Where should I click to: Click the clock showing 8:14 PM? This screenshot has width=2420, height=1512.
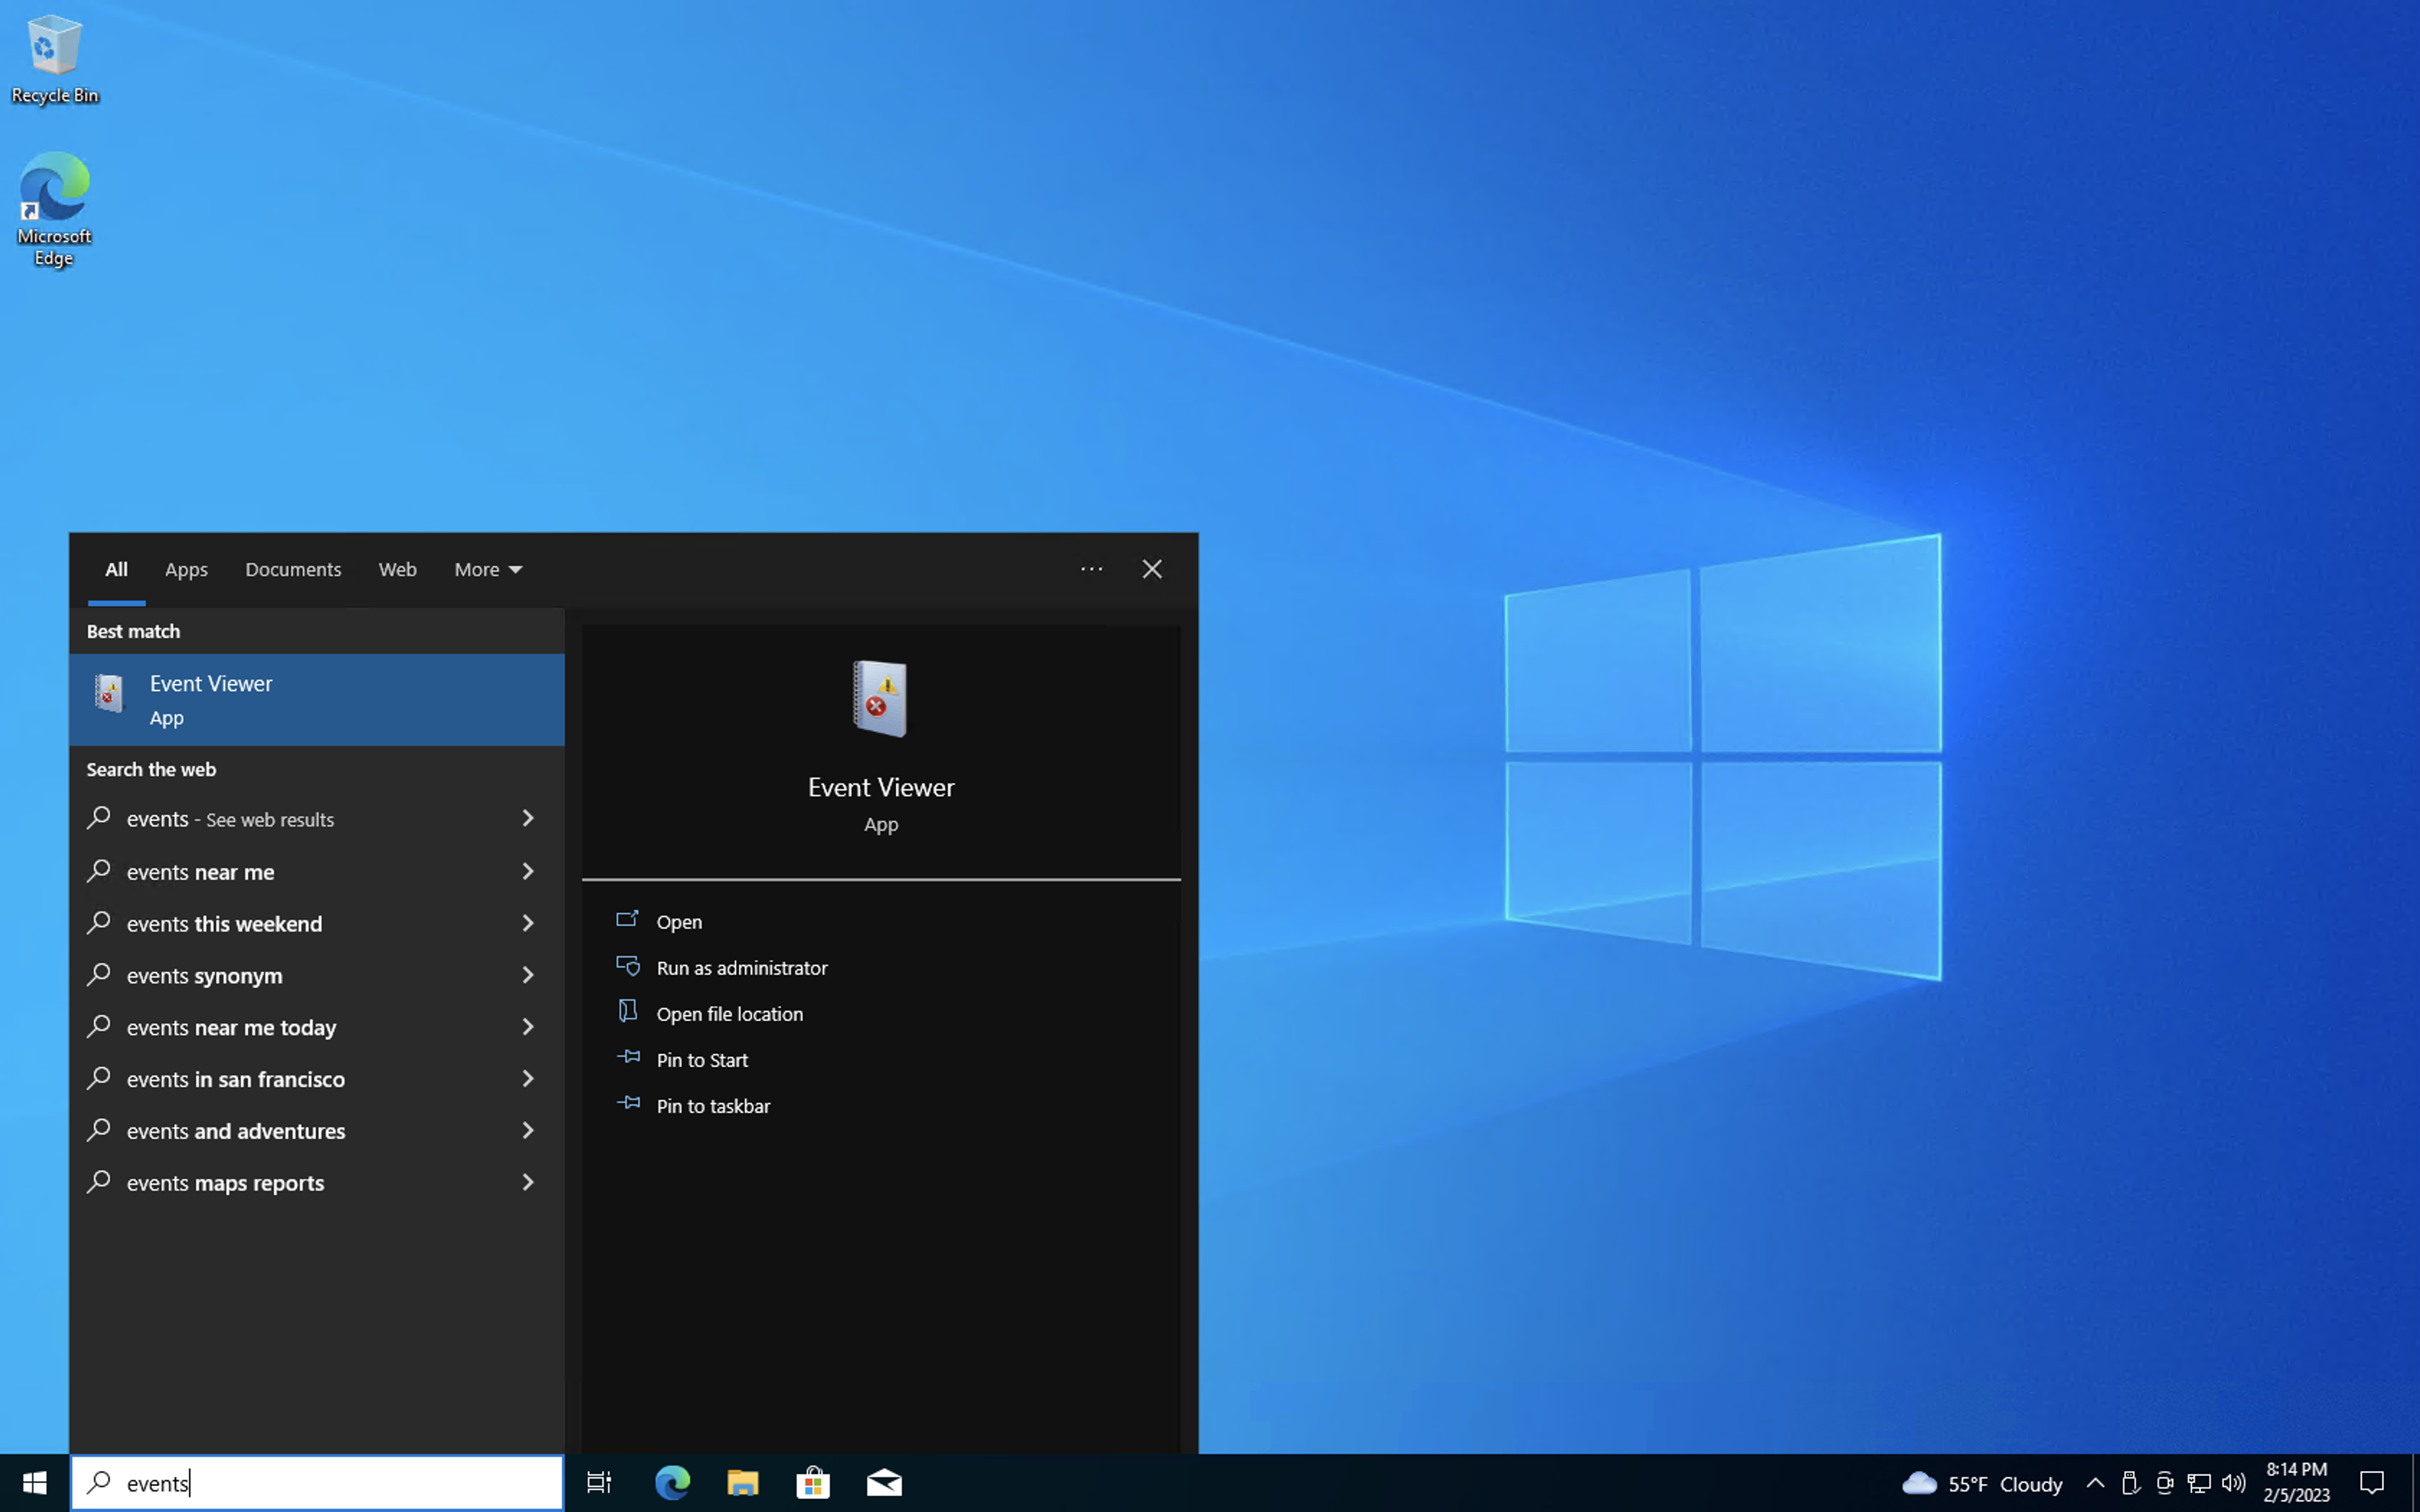pyautogui.click(x=2296, y=1469)
